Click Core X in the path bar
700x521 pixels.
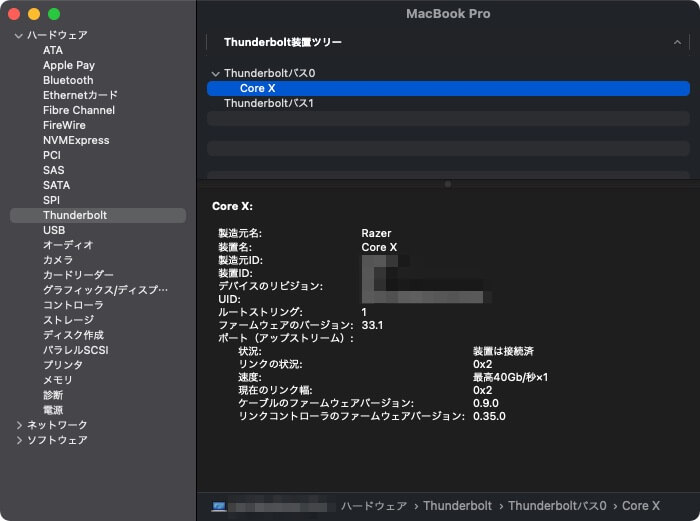coord(641,506)
